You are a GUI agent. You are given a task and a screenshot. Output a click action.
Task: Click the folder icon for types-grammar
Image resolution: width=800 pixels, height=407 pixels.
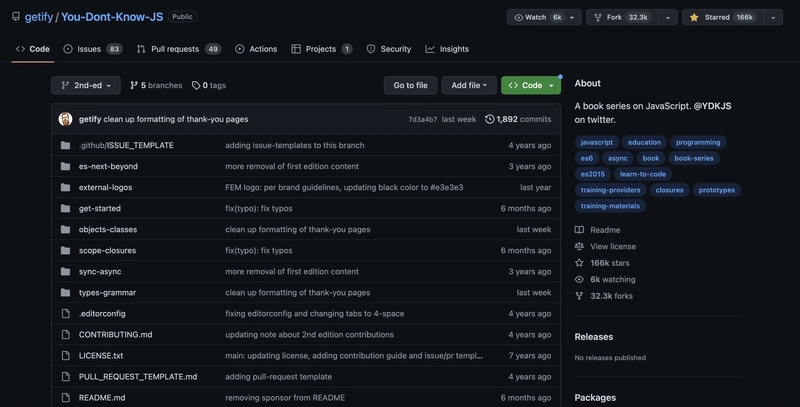(x=65, y=292)
